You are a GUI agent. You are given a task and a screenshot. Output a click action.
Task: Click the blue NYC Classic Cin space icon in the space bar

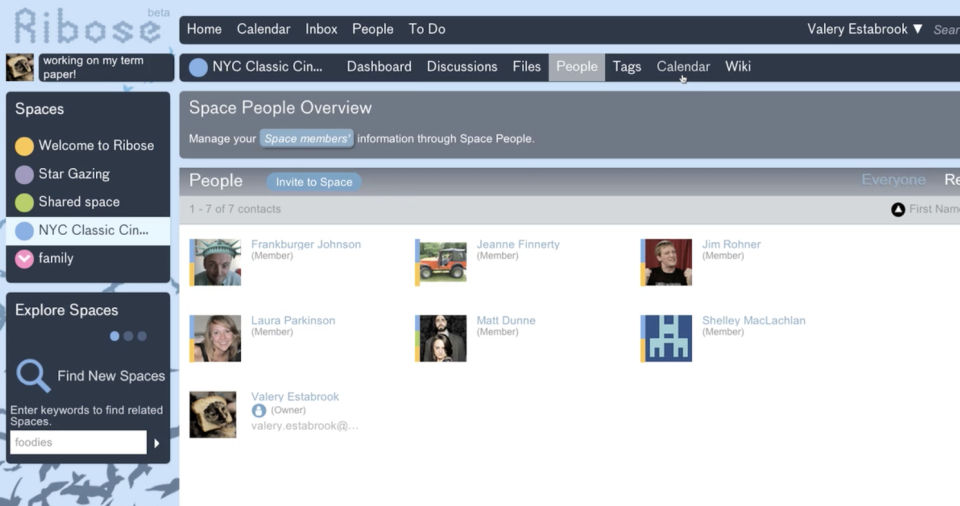pyautogui.click(x=198, y=67)
